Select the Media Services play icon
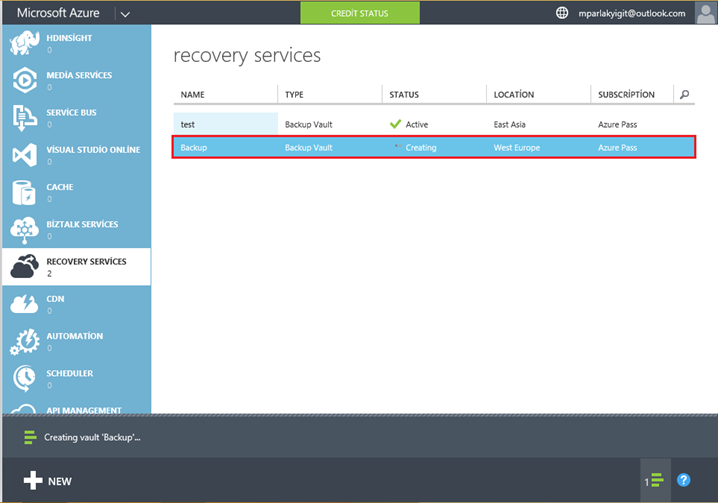The height and width of the screenshot is (503, 718). 24,80
